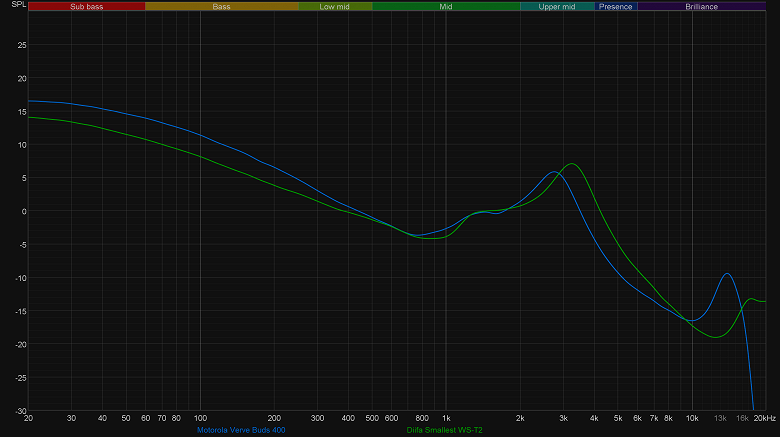Select the Low mid band header
This screenshot has width=780, height=437.
pos(334,6)
